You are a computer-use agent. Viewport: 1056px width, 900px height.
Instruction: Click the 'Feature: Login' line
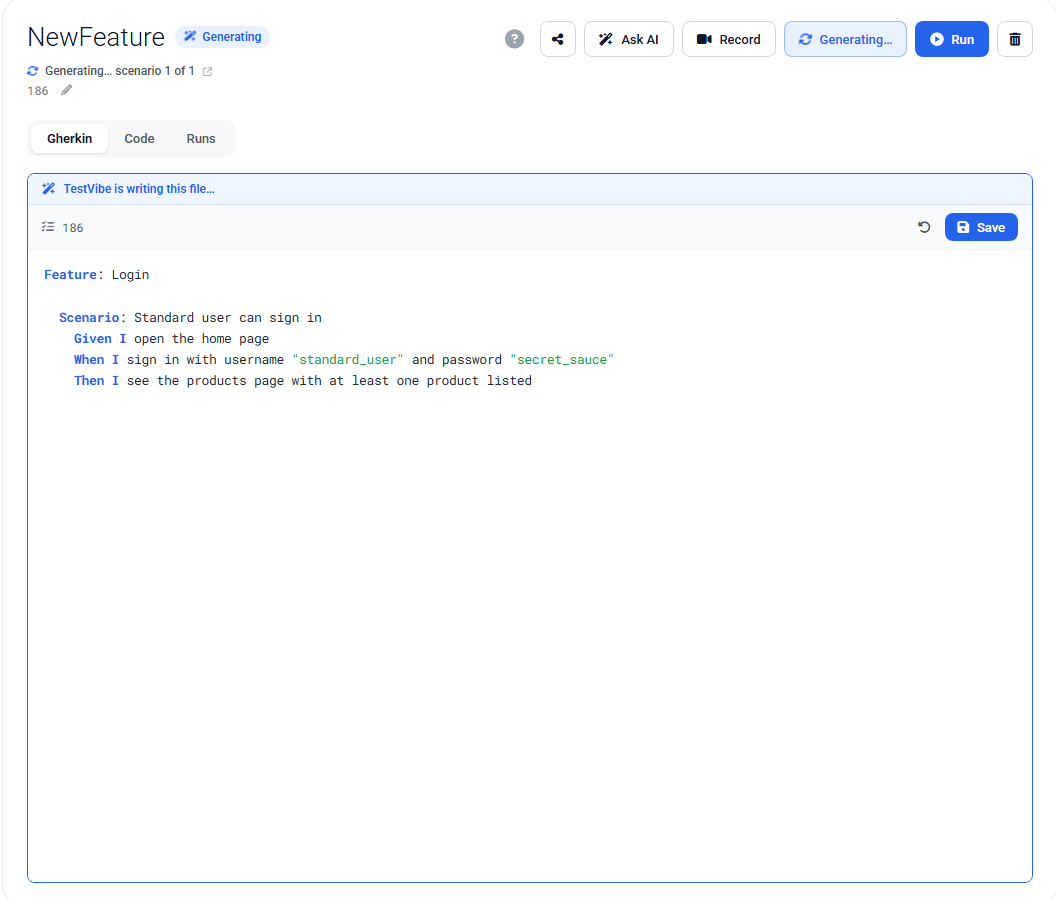coord(97,275)
